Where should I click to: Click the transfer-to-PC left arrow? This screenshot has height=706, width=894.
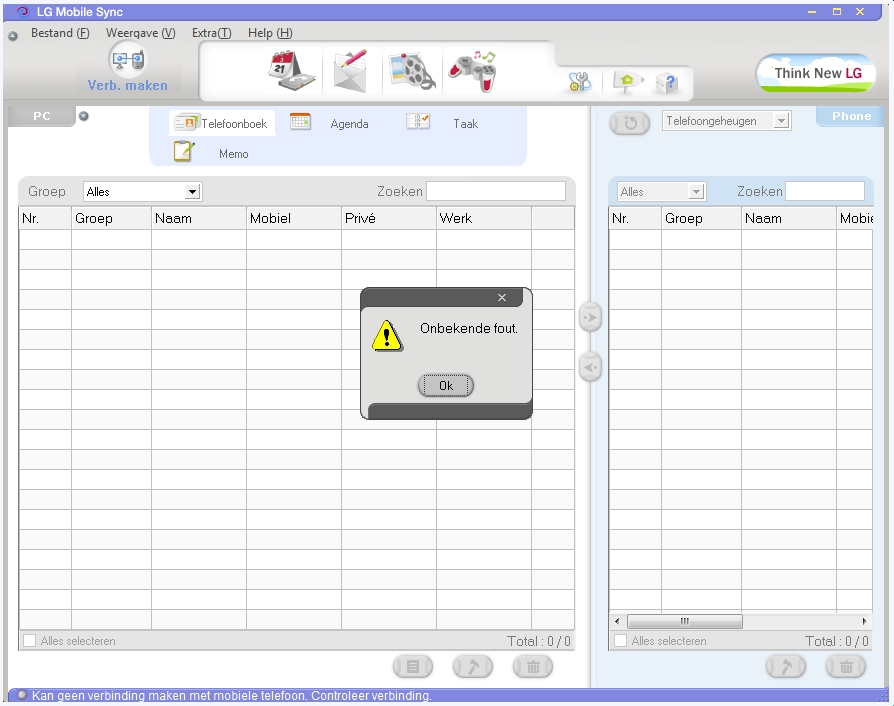590,367
